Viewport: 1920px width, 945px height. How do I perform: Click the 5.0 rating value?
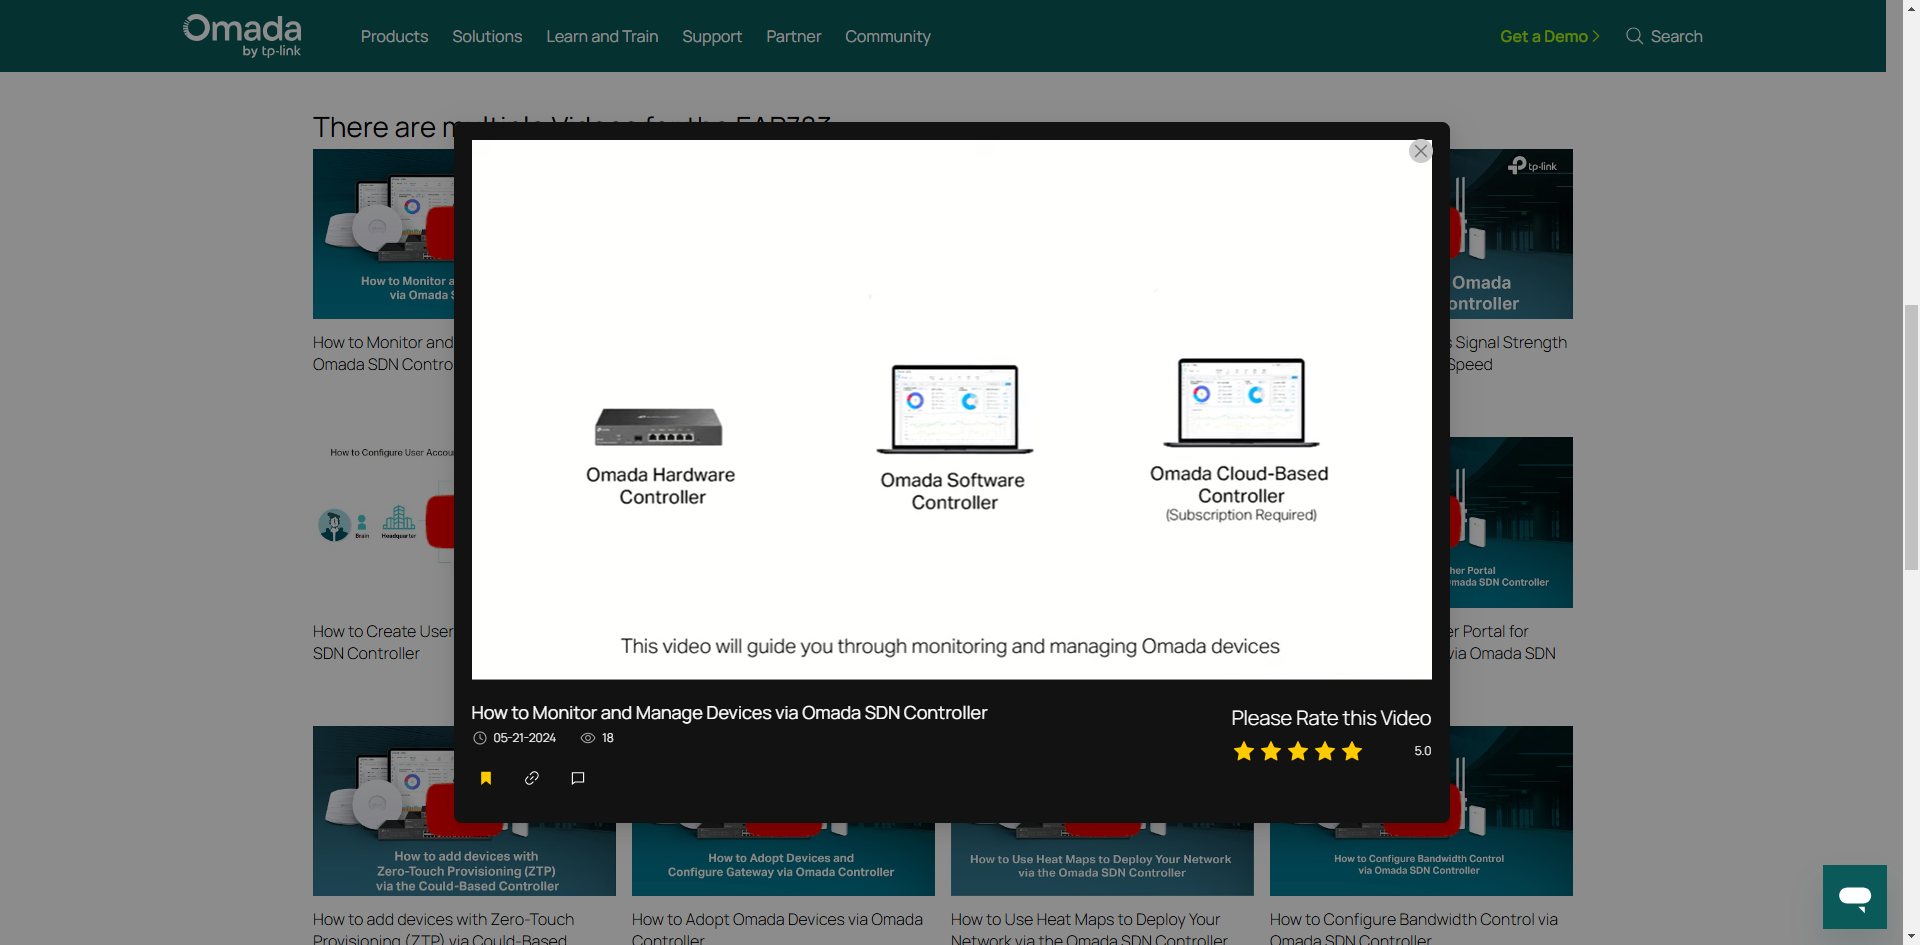click(1422, 751)
